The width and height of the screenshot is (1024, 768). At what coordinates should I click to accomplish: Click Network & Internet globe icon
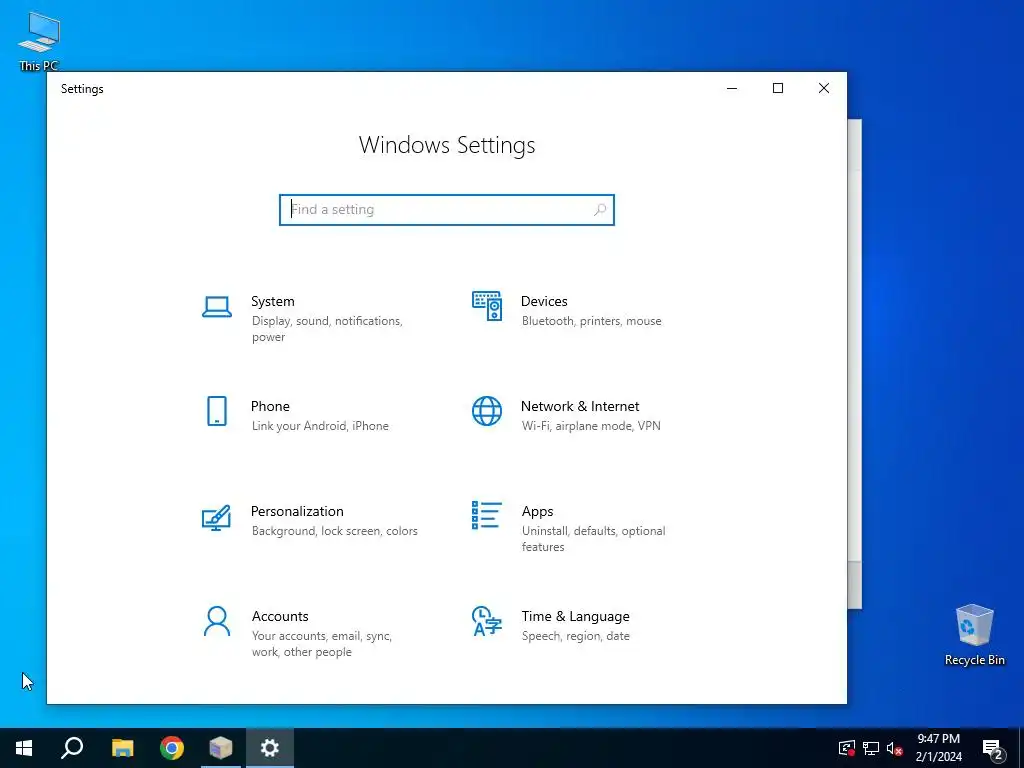pos(487,411)
